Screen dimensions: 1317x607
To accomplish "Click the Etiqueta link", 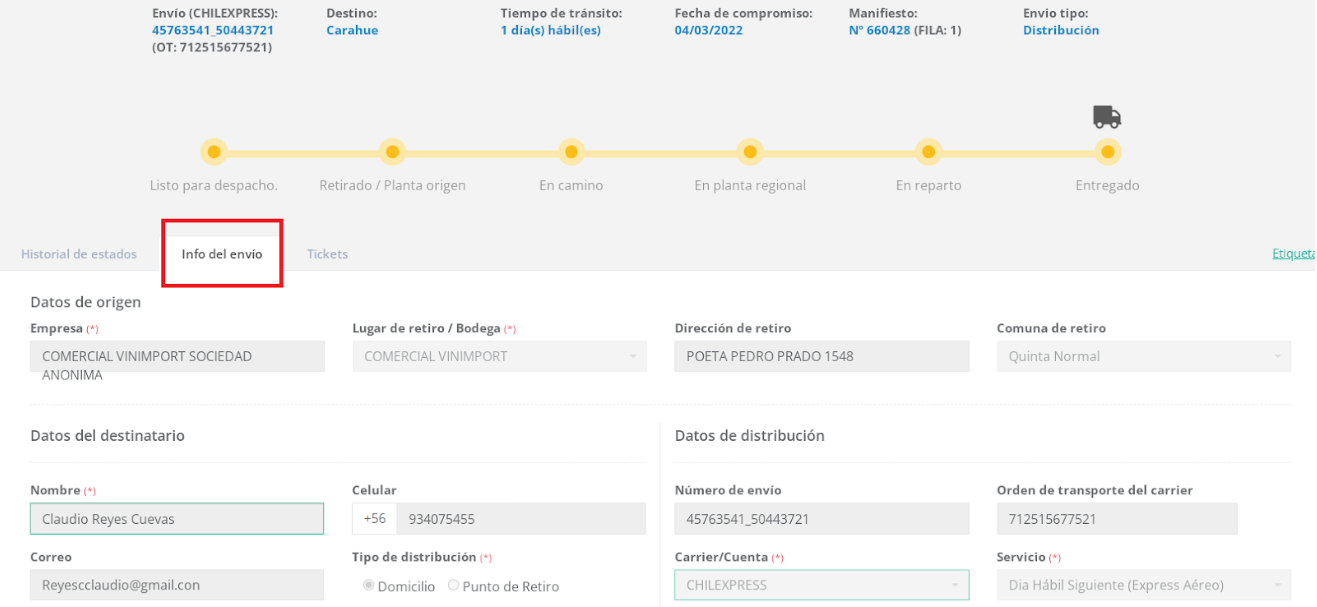I will tap(1294, 253).
